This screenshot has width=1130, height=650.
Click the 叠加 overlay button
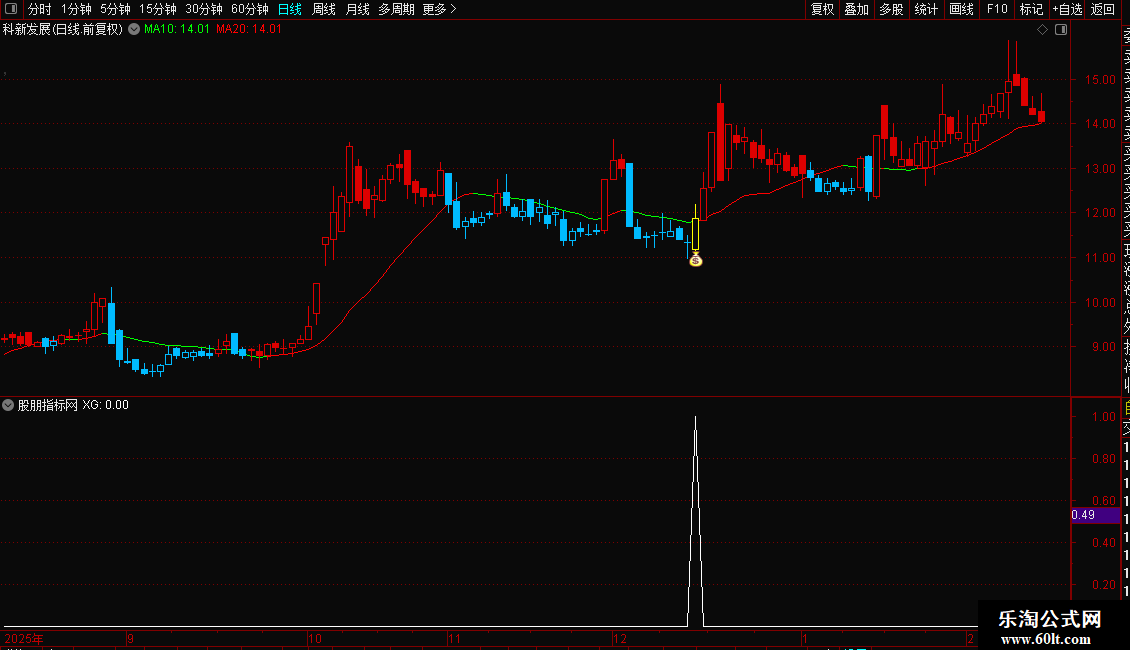pos(856,9)
